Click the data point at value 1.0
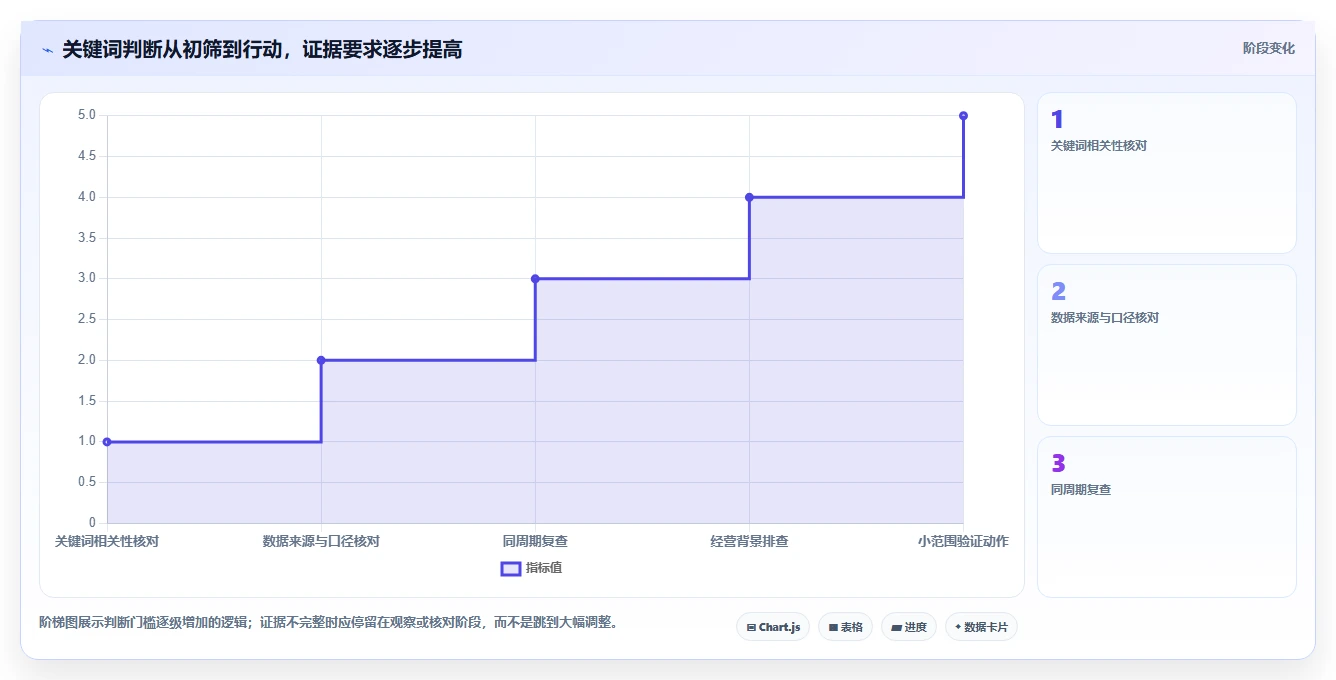Screen dimensions: 1336x680 pos(107,442)
